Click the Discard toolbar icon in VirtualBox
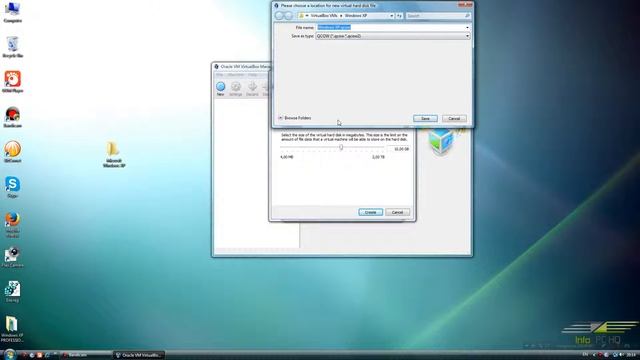 click(x=252, y=89)
